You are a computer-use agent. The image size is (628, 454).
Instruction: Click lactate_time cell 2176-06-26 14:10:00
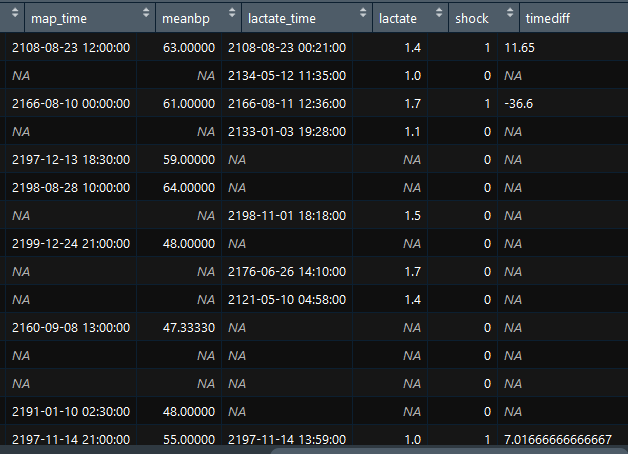(x=287, y=272)
